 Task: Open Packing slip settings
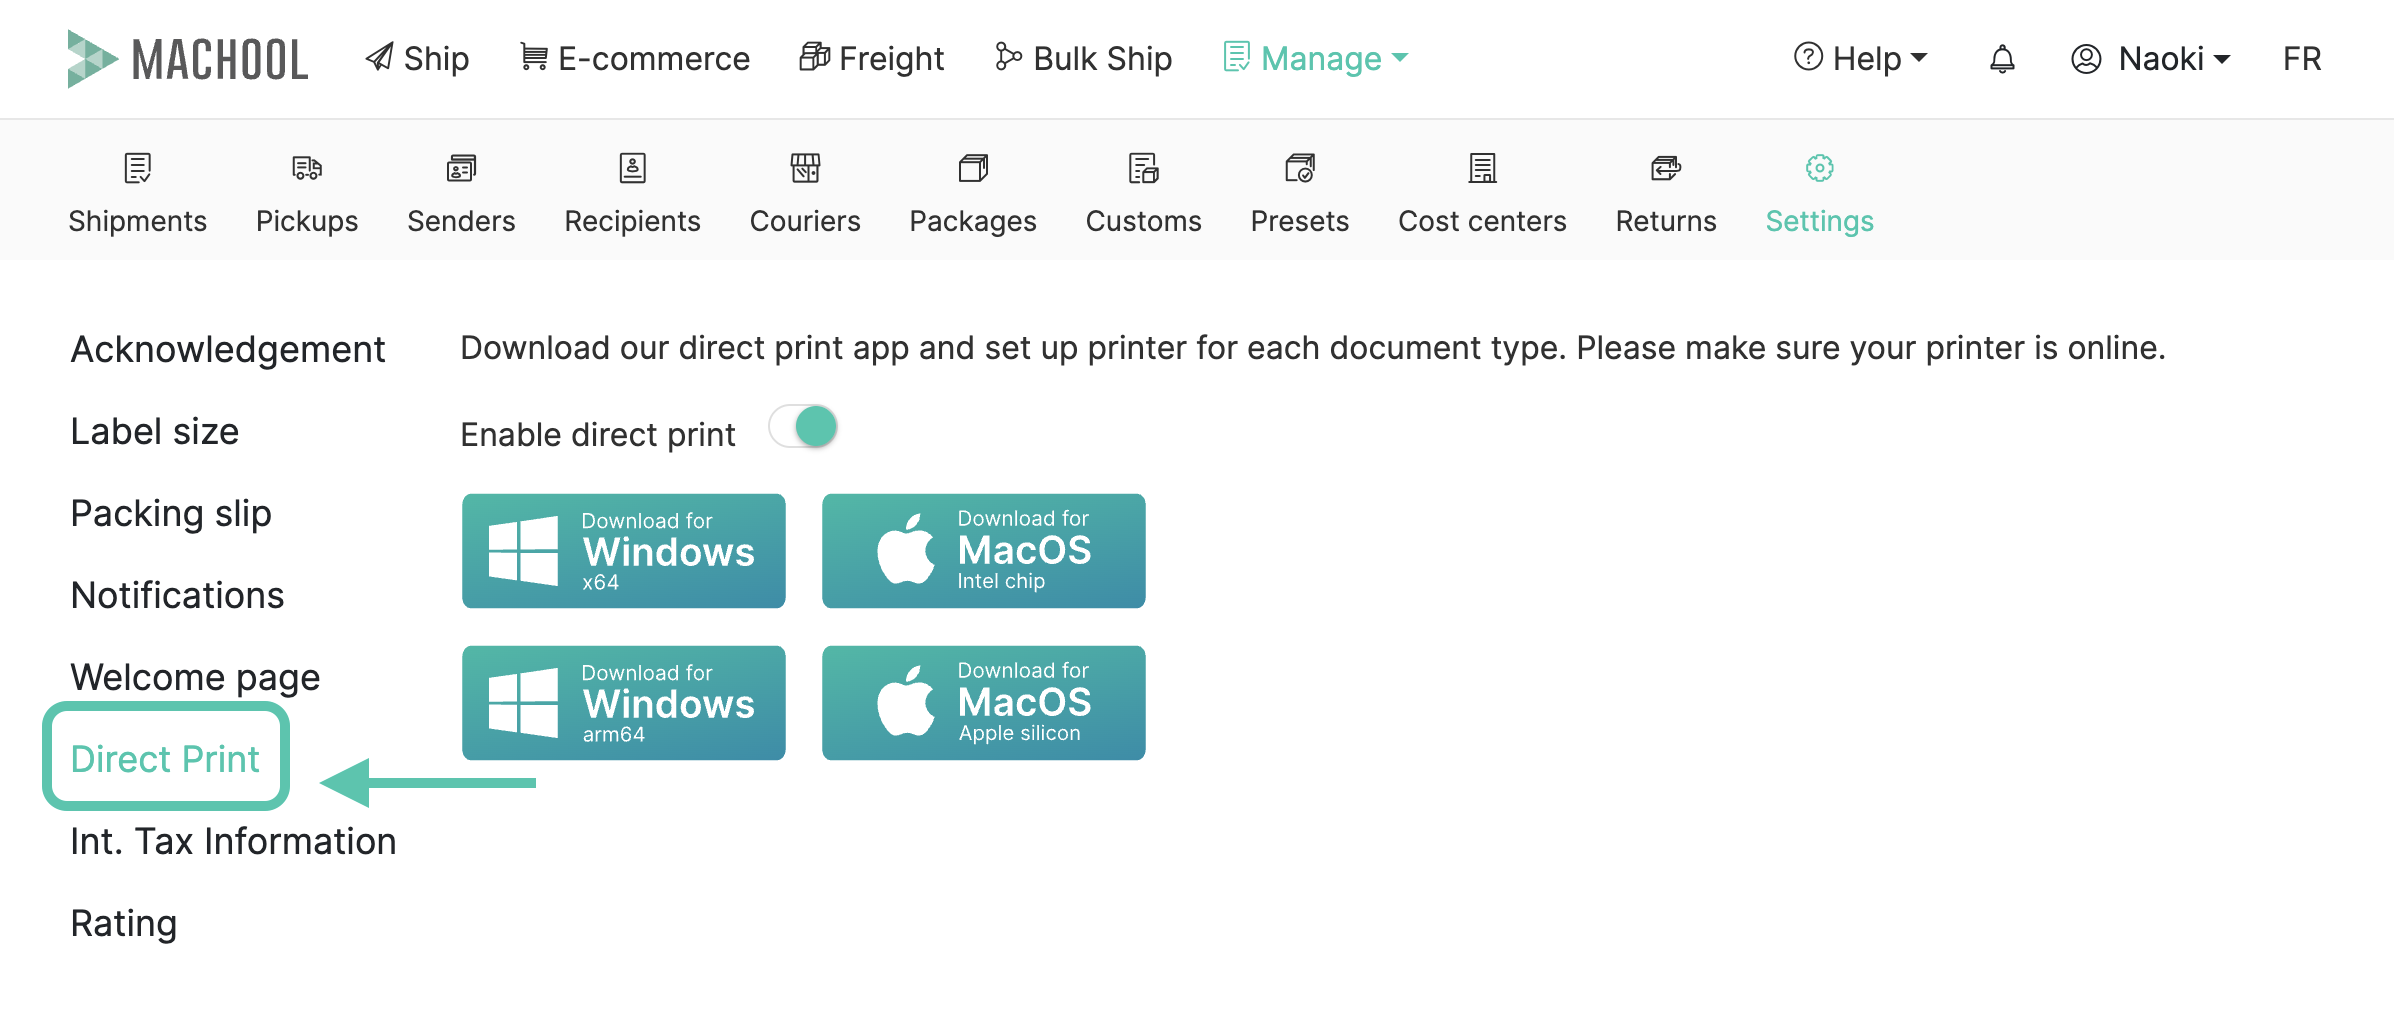tap(171, 514)
